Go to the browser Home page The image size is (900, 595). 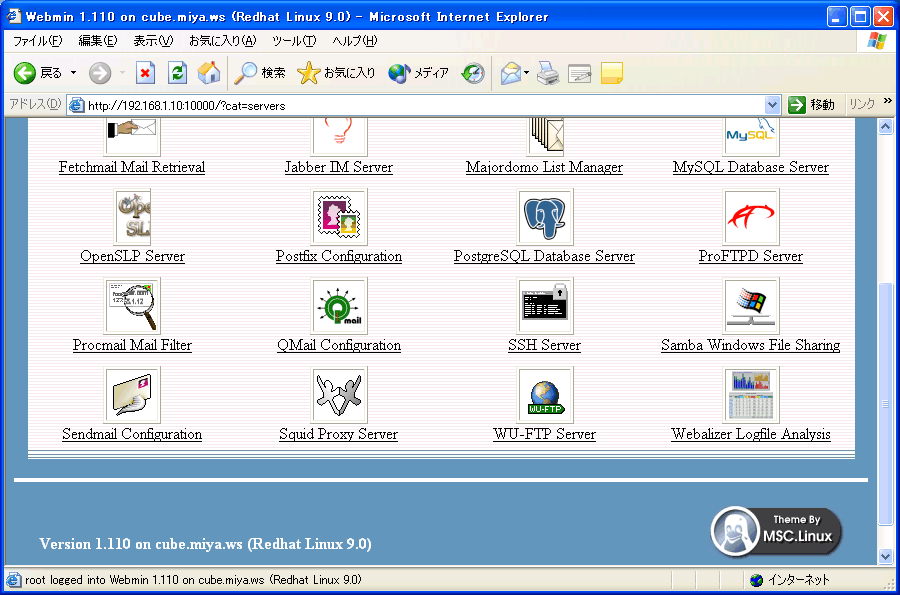click(x=209, y=73)
